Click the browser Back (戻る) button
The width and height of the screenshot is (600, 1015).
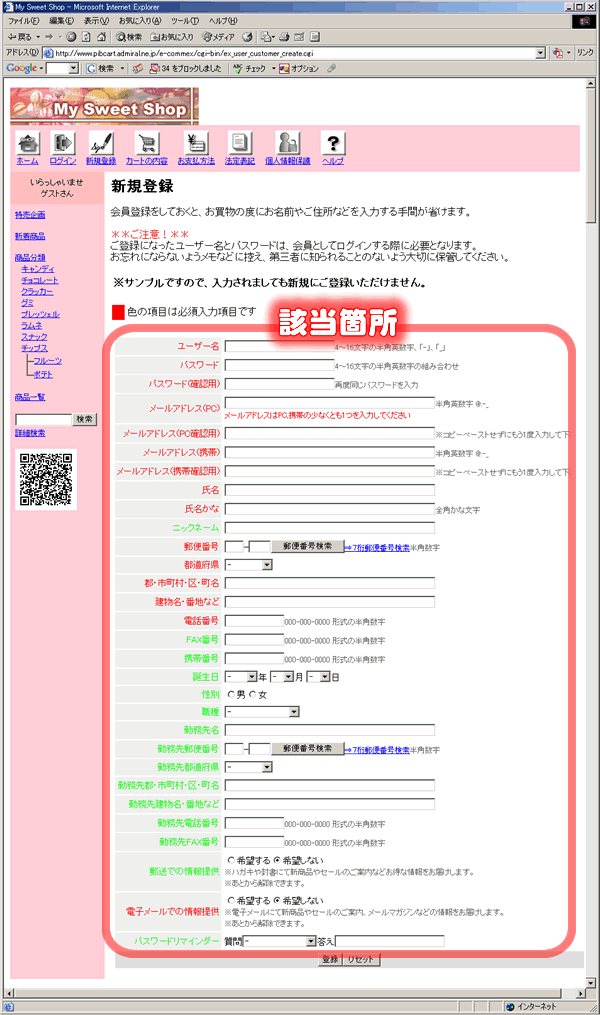(x=19, y=37)
